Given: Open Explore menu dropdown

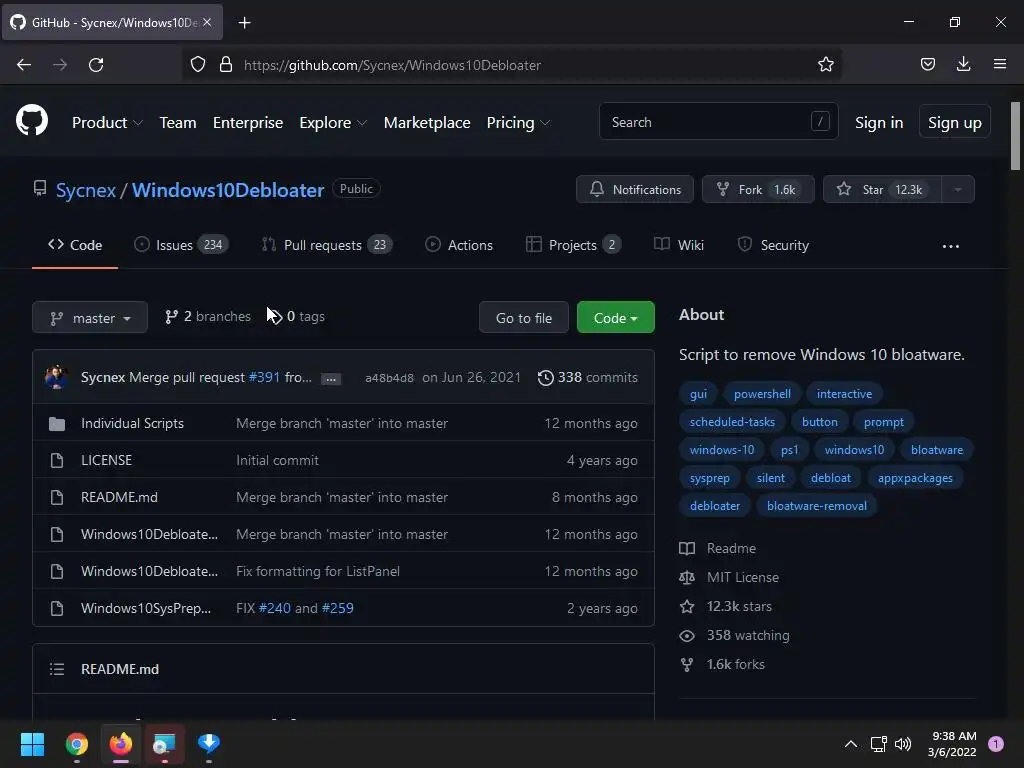Looking at the screenshot, I should 333,123.
